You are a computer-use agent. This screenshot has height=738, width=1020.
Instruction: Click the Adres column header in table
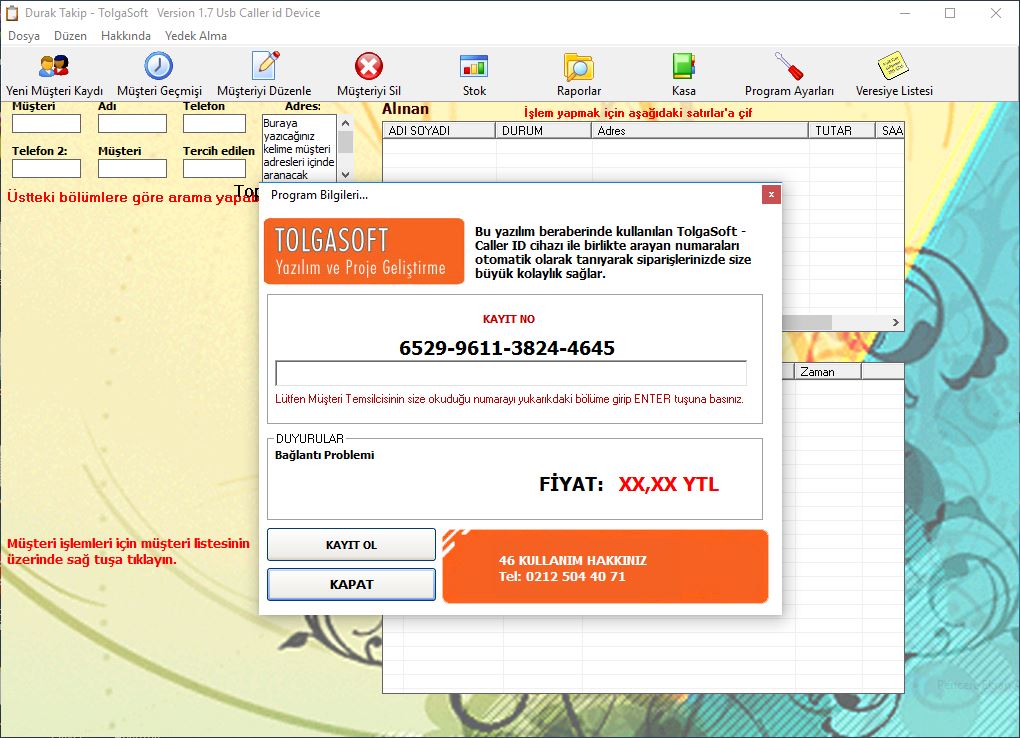click(699, 131)
